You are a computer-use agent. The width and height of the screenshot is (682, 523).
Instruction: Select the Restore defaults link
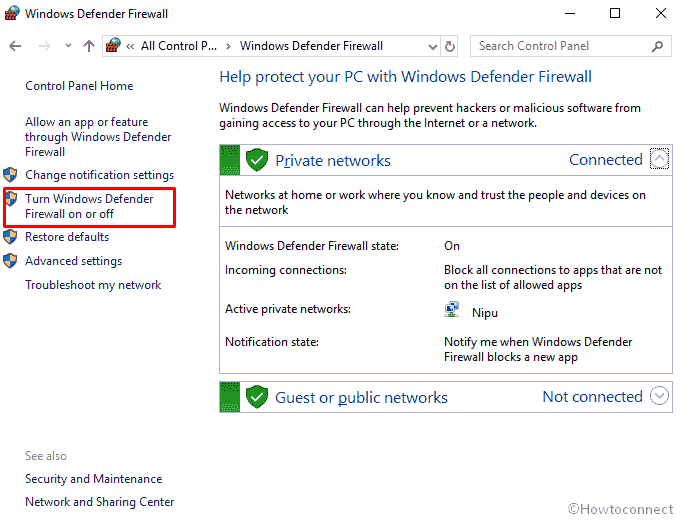point(67,237)
